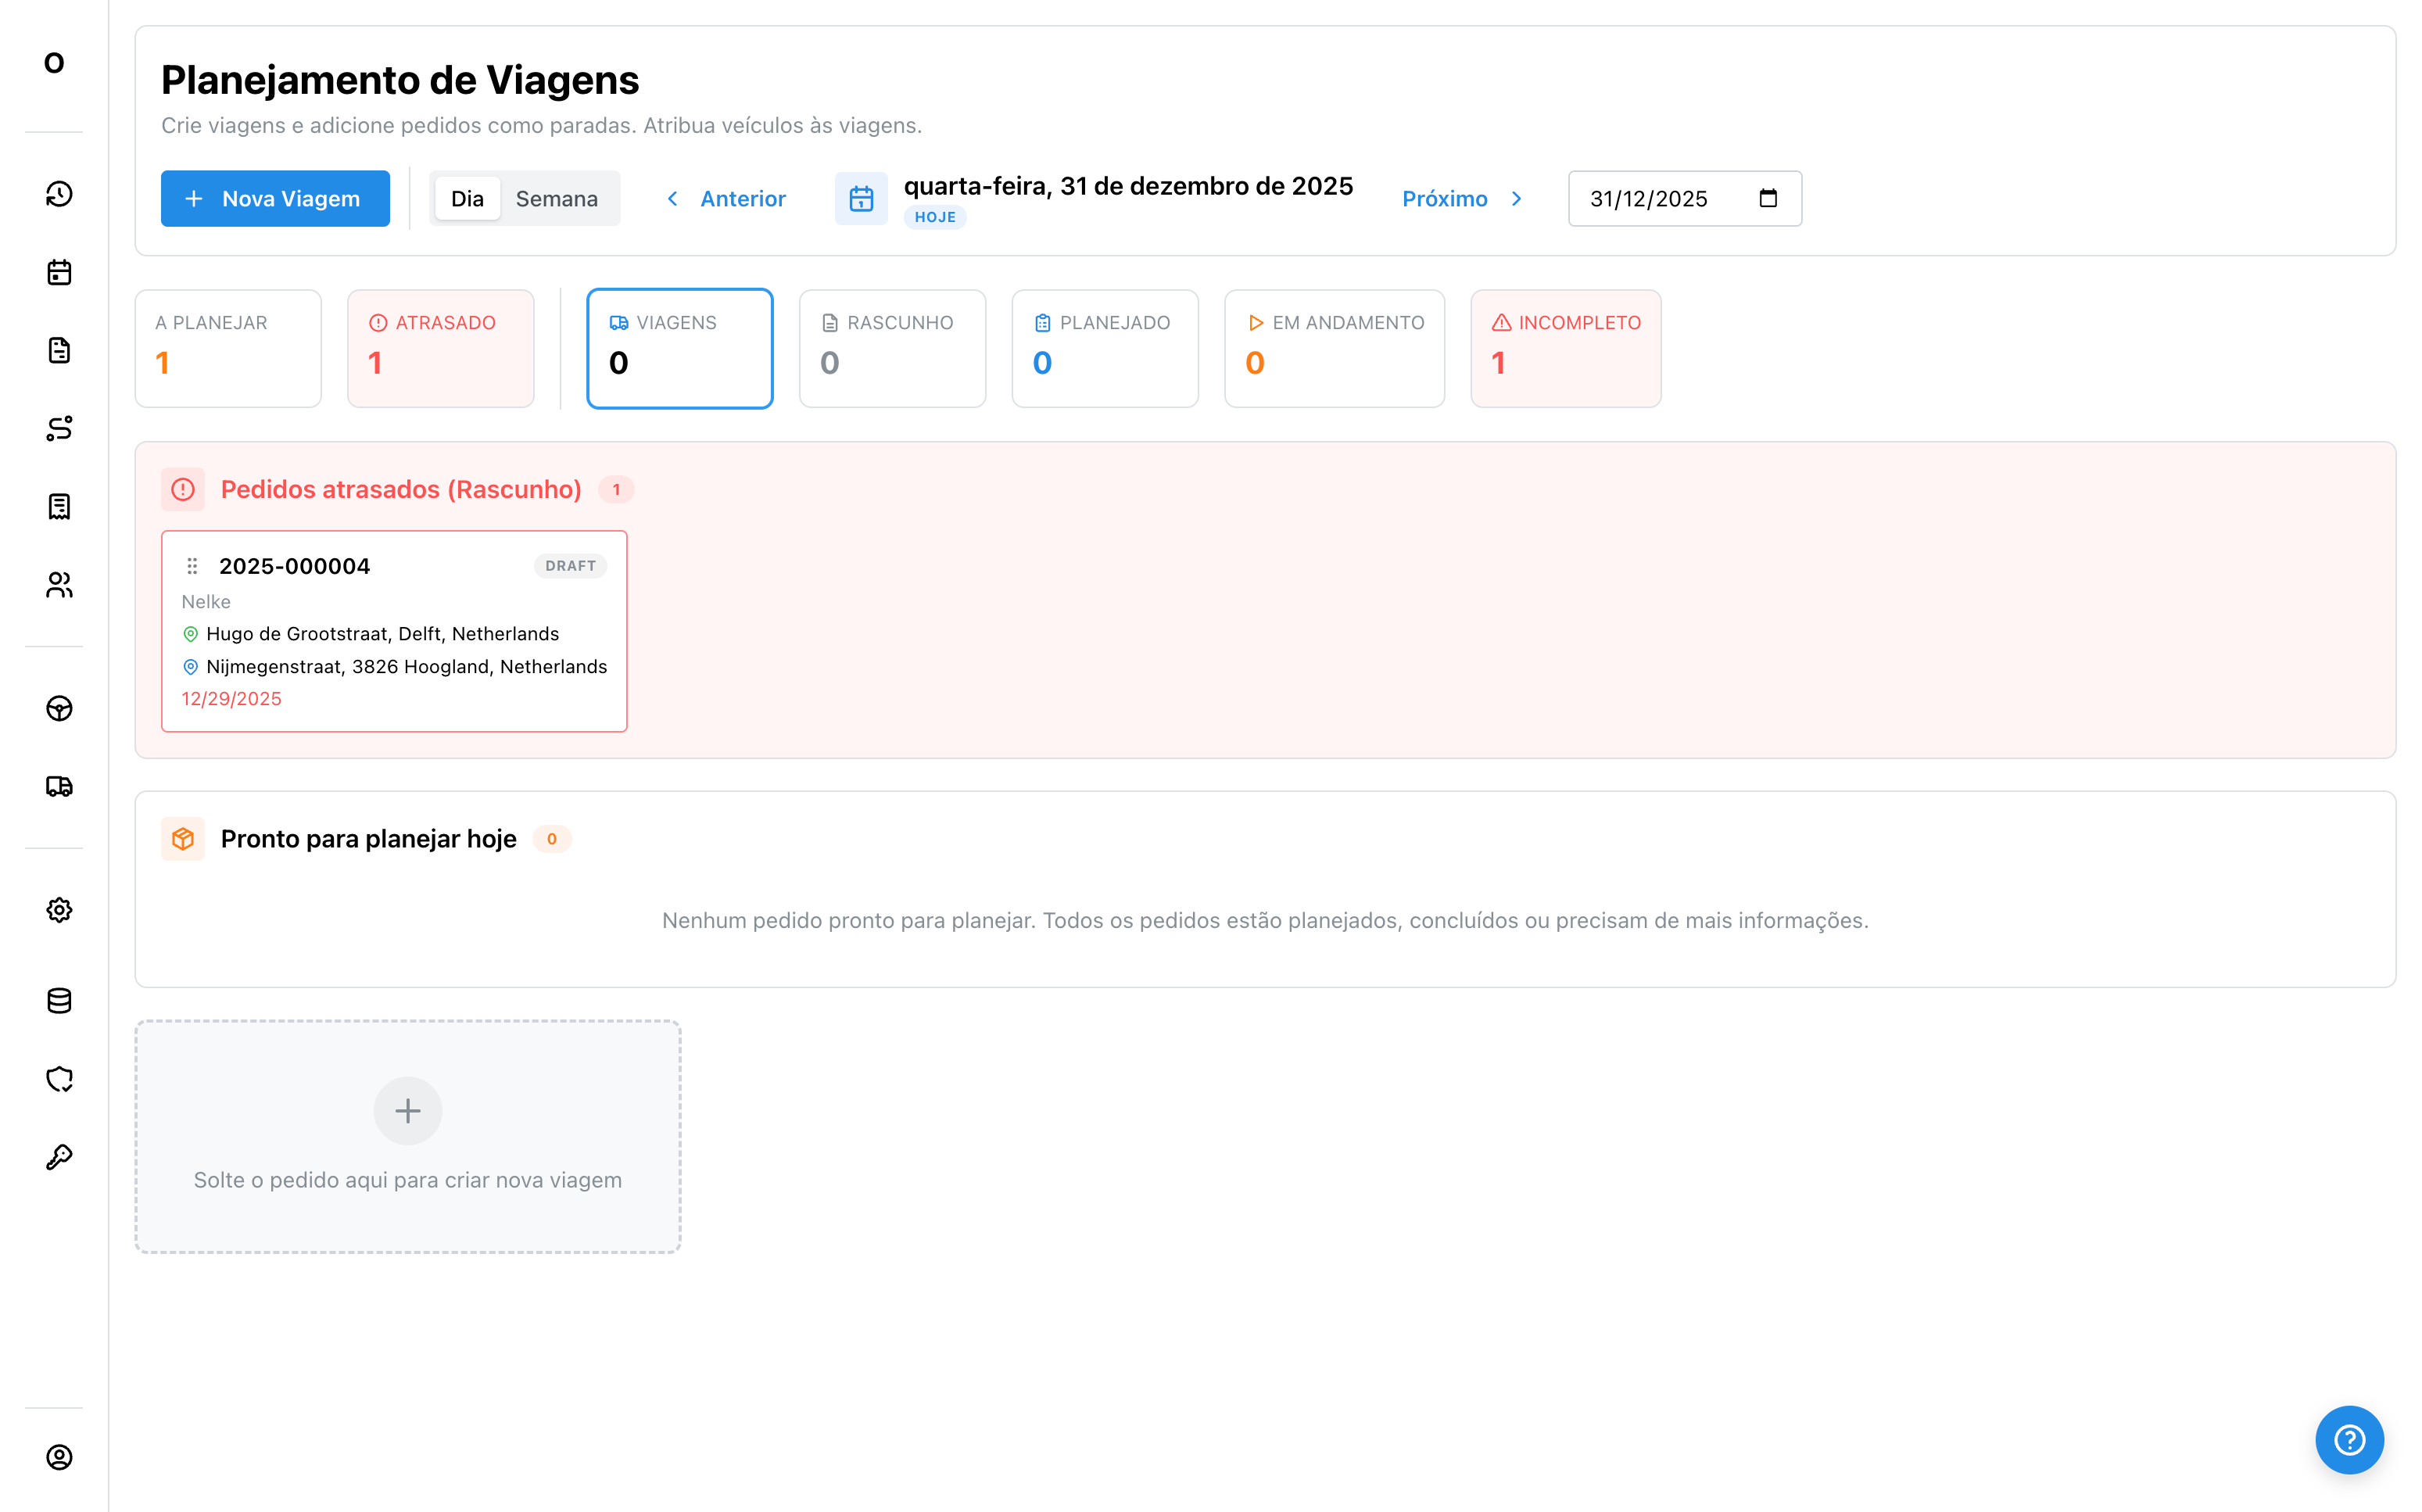Image resolution: width=2422 pixels, height=1512 pixels.
Task: Select the orders document icon in the sidebar
Action: 58,350
